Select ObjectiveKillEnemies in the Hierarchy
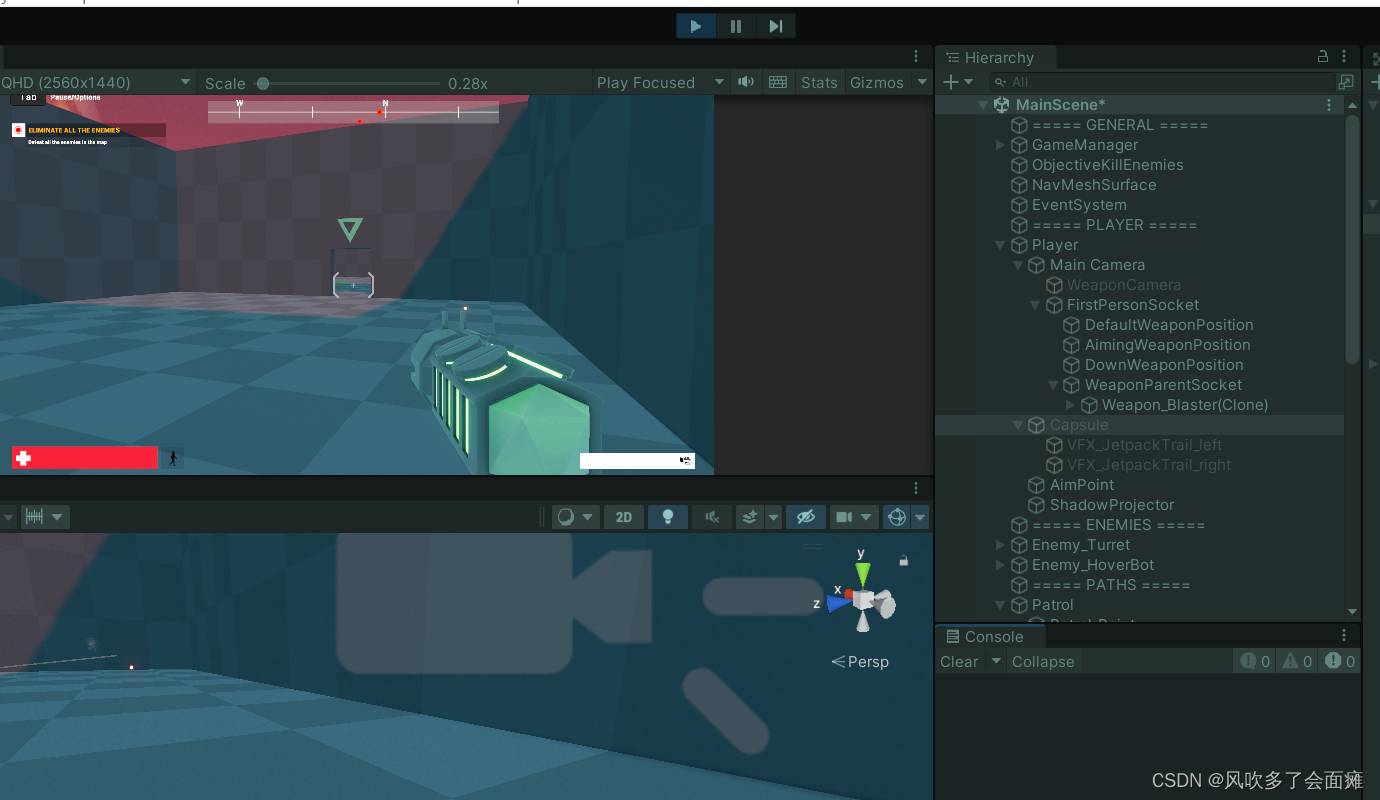1380x800 pixels. (1107, 165)
